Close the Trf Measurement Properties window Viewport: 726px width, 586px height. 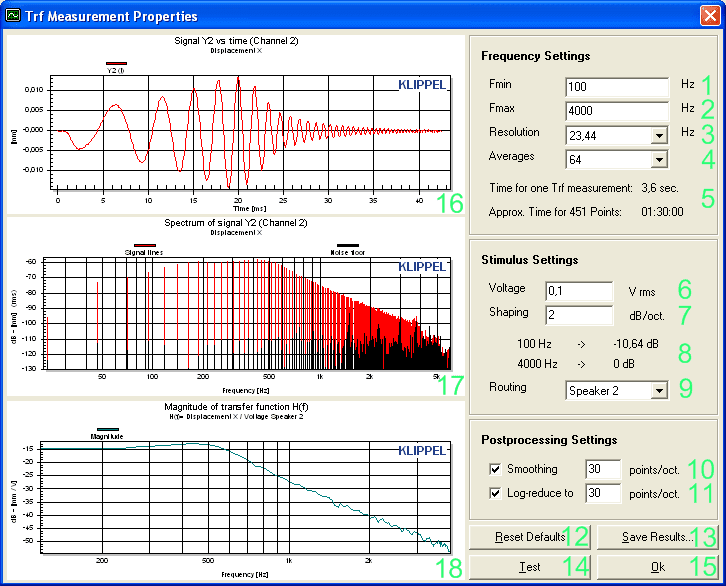tap(709, 15)
